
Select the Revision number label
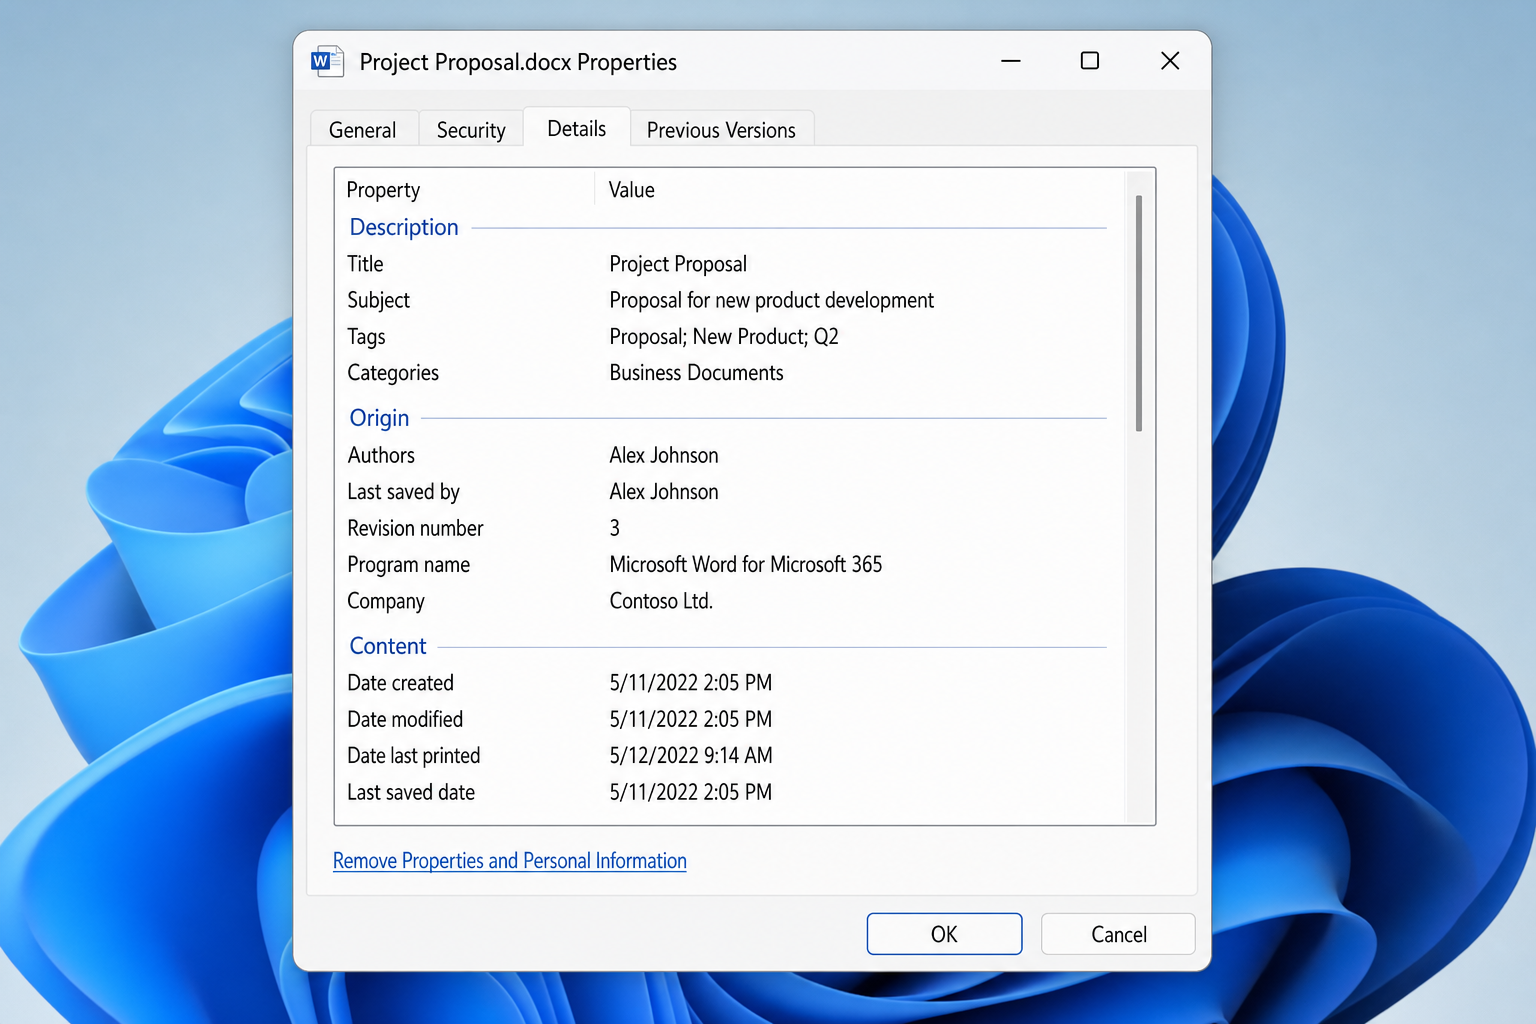(415, 528)
